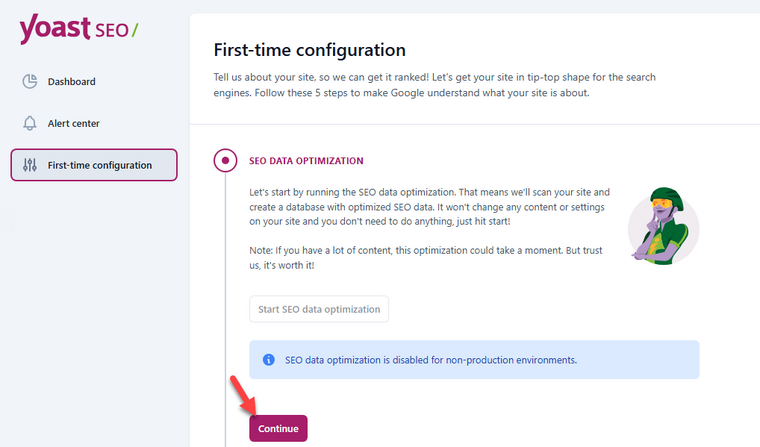The image size is (760, 447).
Task: Click the First-time configuration page heading
Action: pyautogui.click(x=310, y=50)
